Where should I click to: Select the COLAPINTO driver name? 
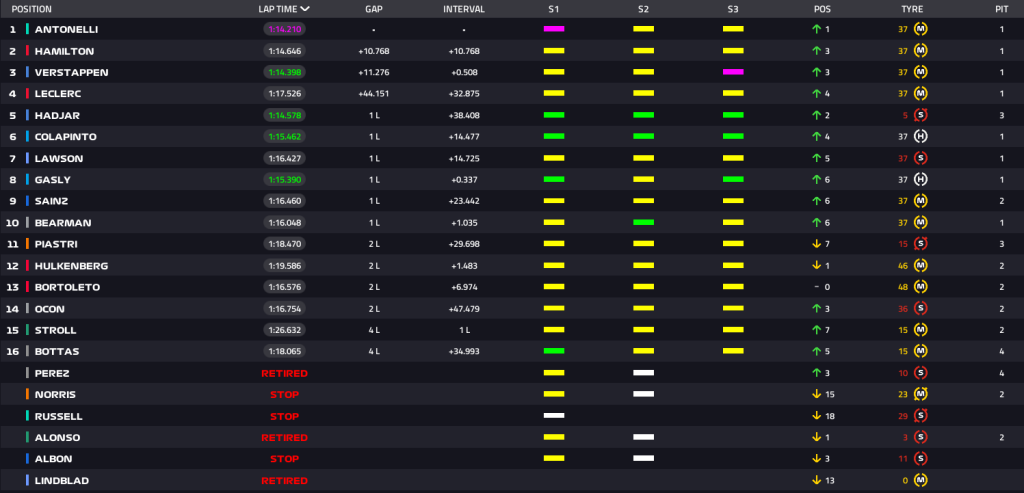click(65, 136)
